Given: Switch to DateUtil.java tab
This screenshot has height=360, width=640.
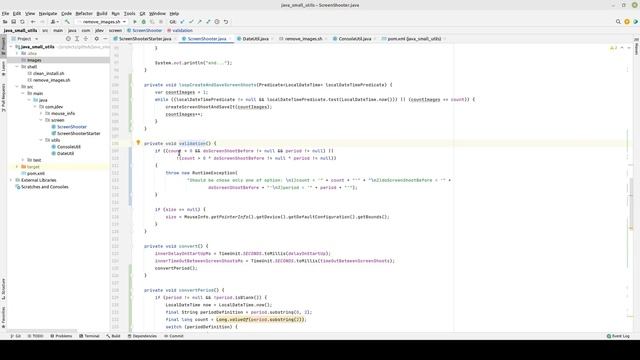Looking at the screenshot, I should [256, 39].
